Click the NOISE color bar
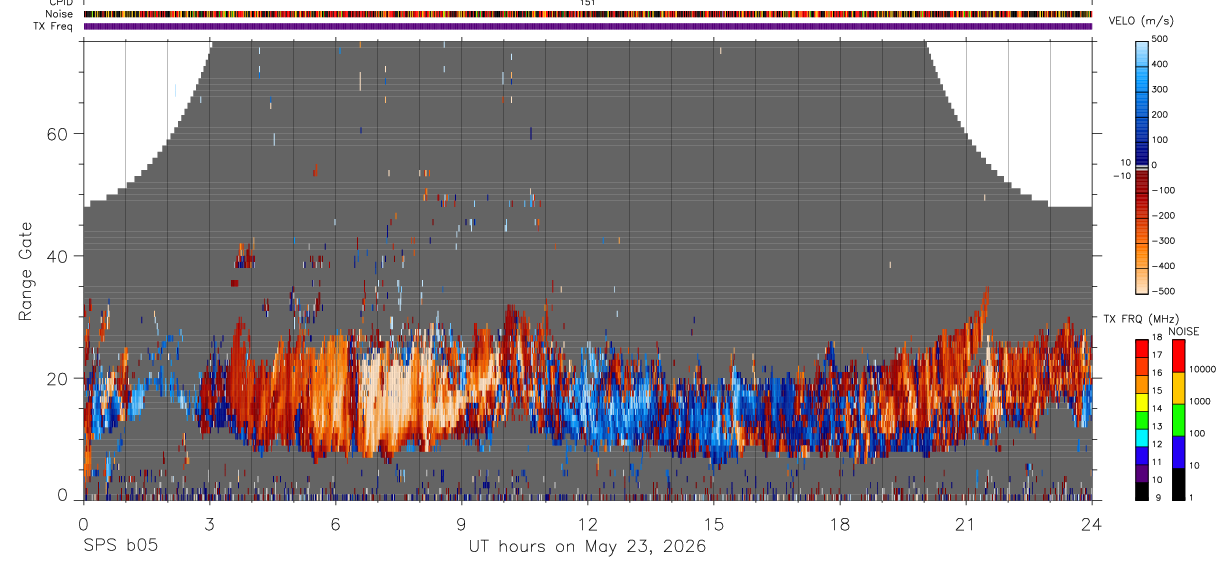 1178,420
